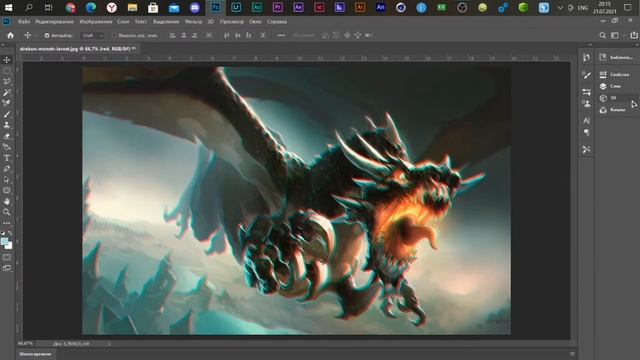The image size is (640, 360).
Task: Open the tool presets crossed-tools icon
Action: click(x=587, y=150)
